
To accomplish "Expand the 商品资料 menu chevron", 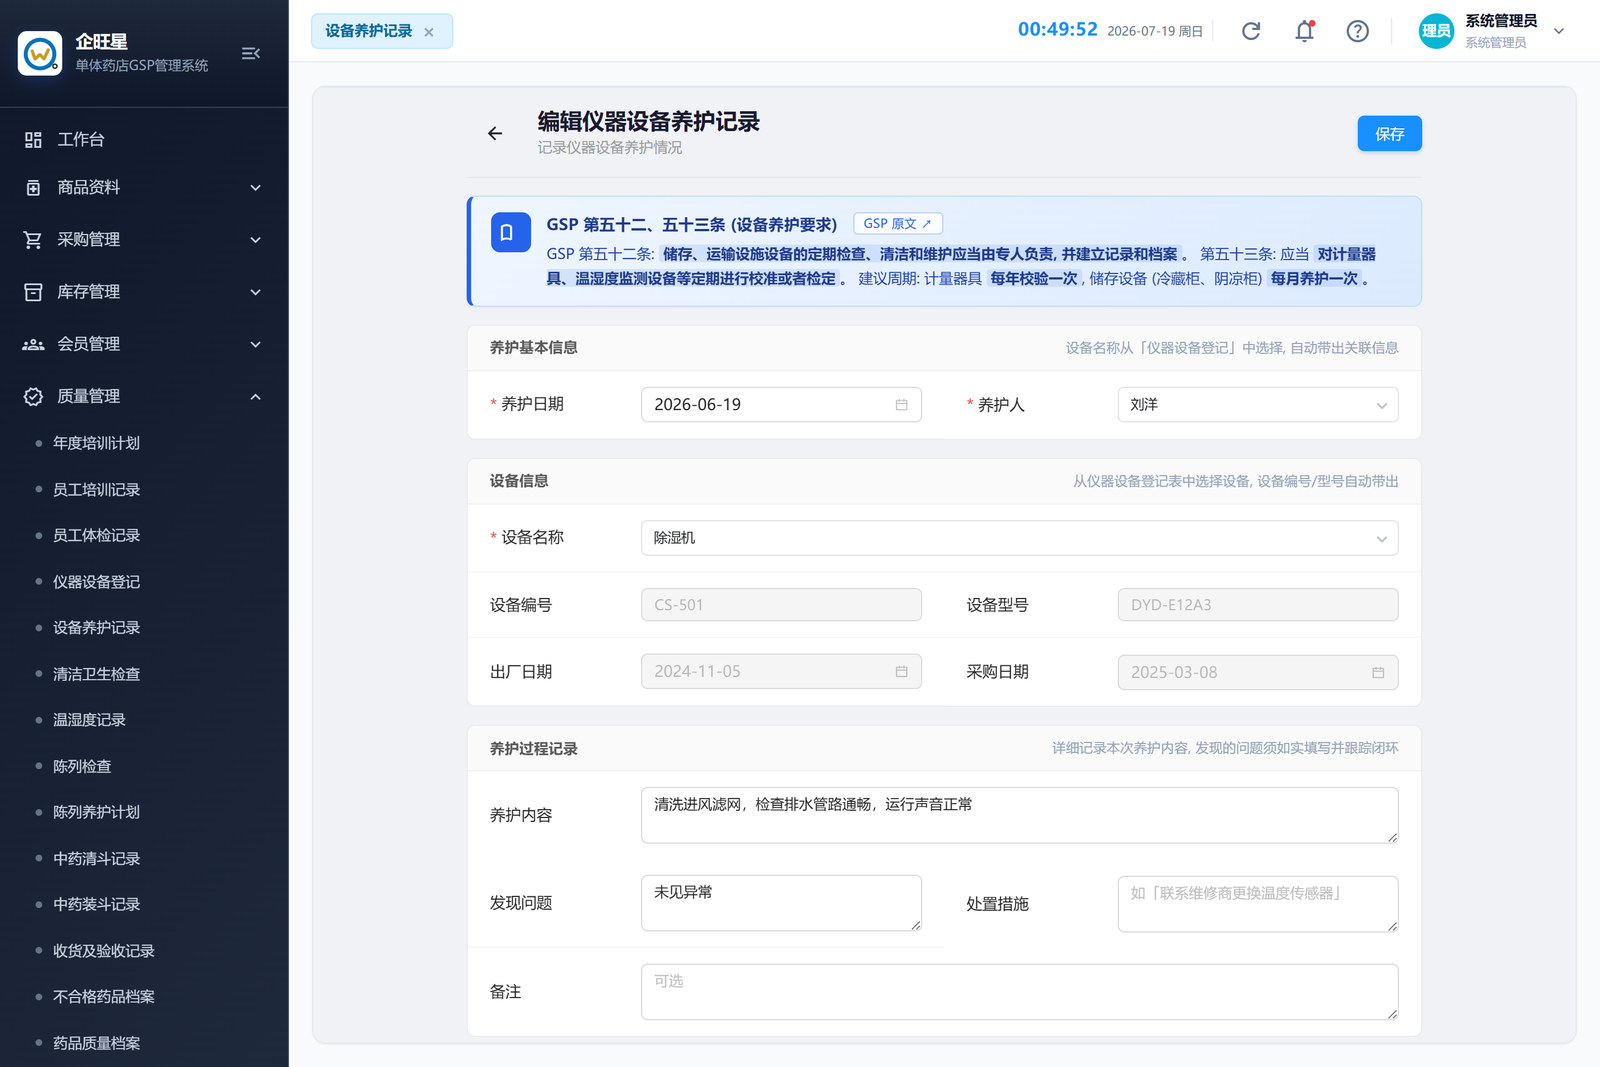I will coord(255,188).
